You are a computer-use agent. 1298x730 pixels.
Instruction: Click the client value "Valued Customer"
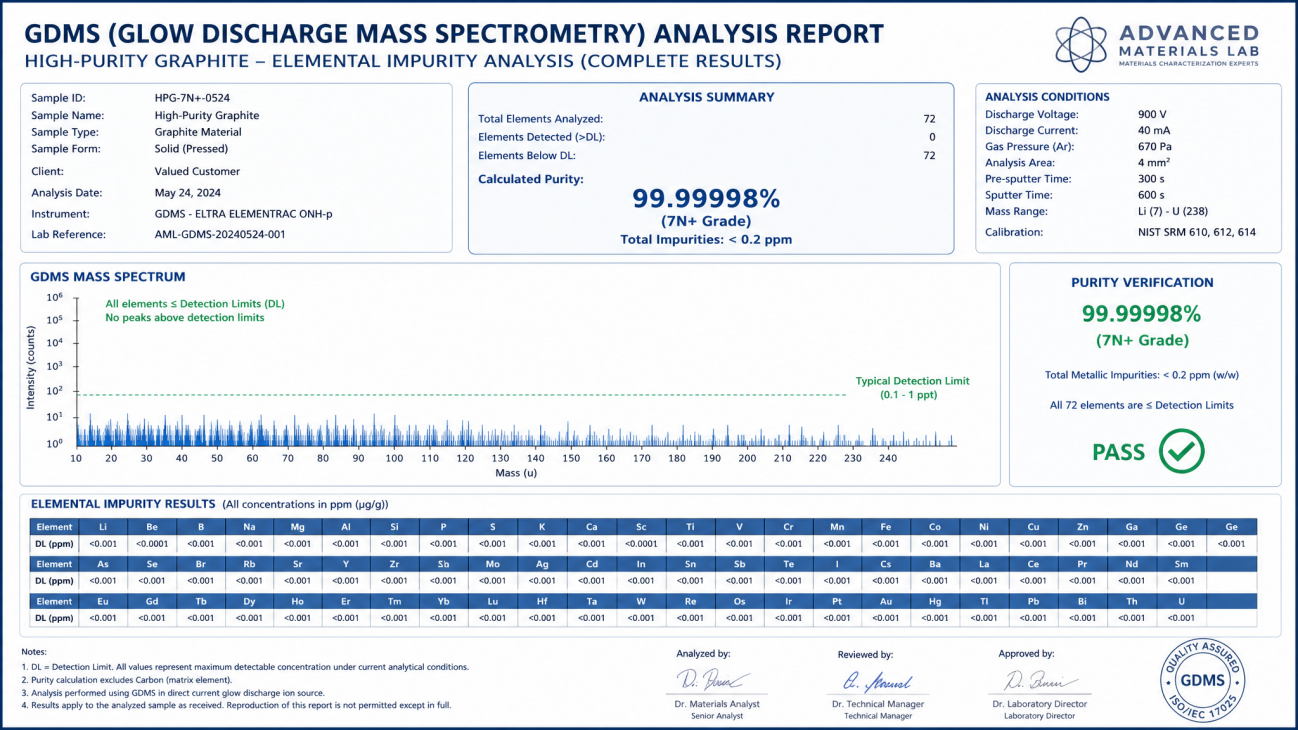[197, 171]
